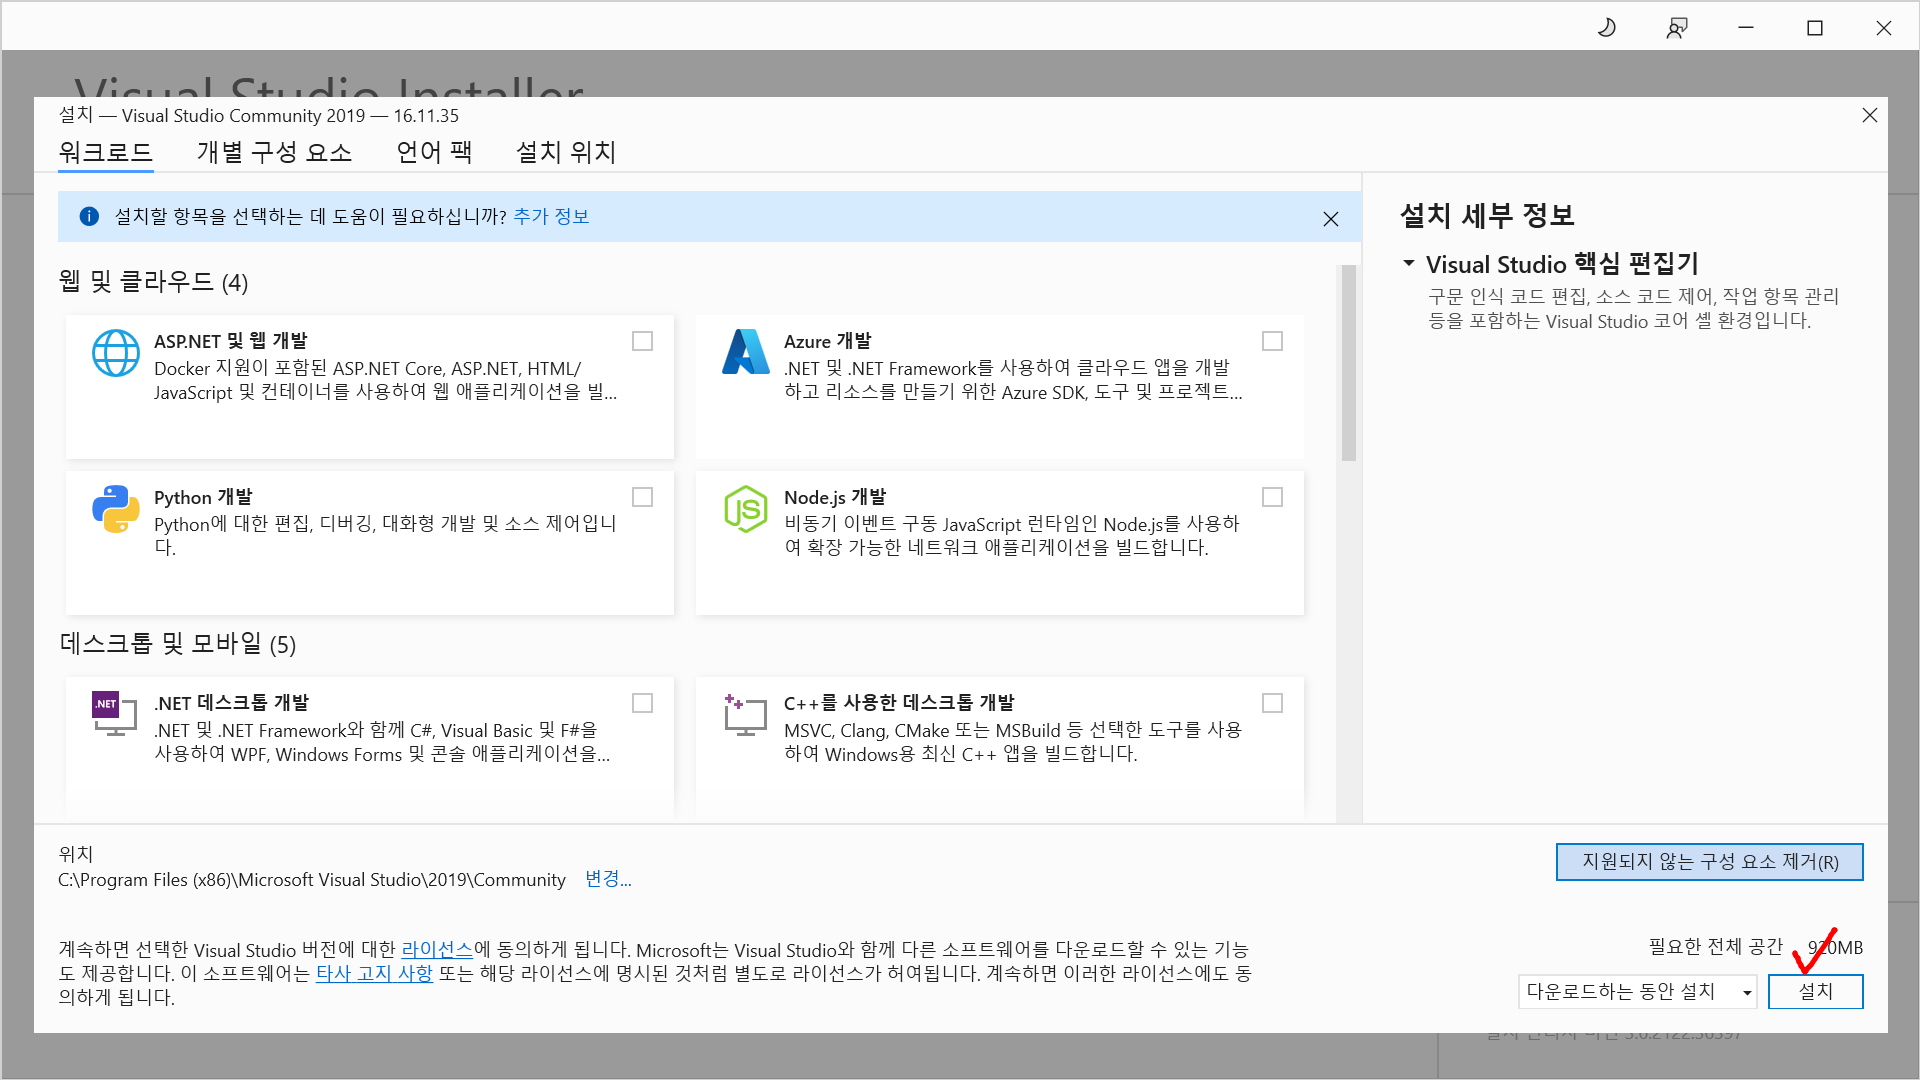Image resolution: width=1920 pixels, height=1080 pixels.
Task: Open the 언어 팩 tab
Action: 434,152
